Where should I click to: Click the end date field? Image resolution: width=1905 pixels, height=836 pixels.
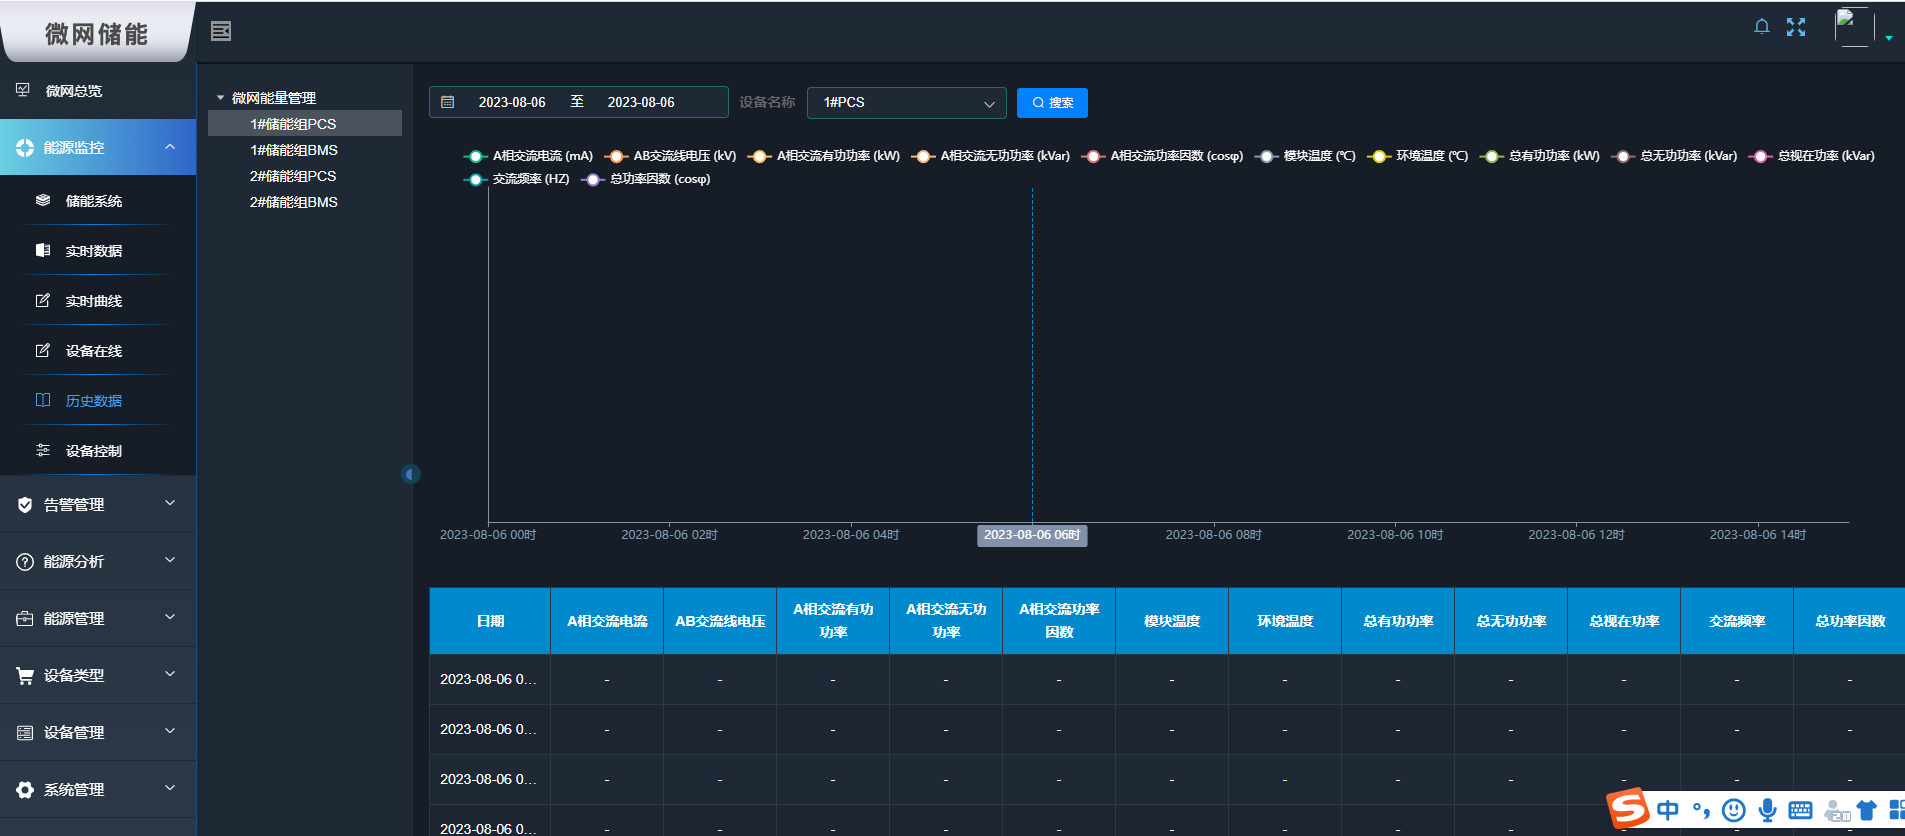tap(641, 102)
